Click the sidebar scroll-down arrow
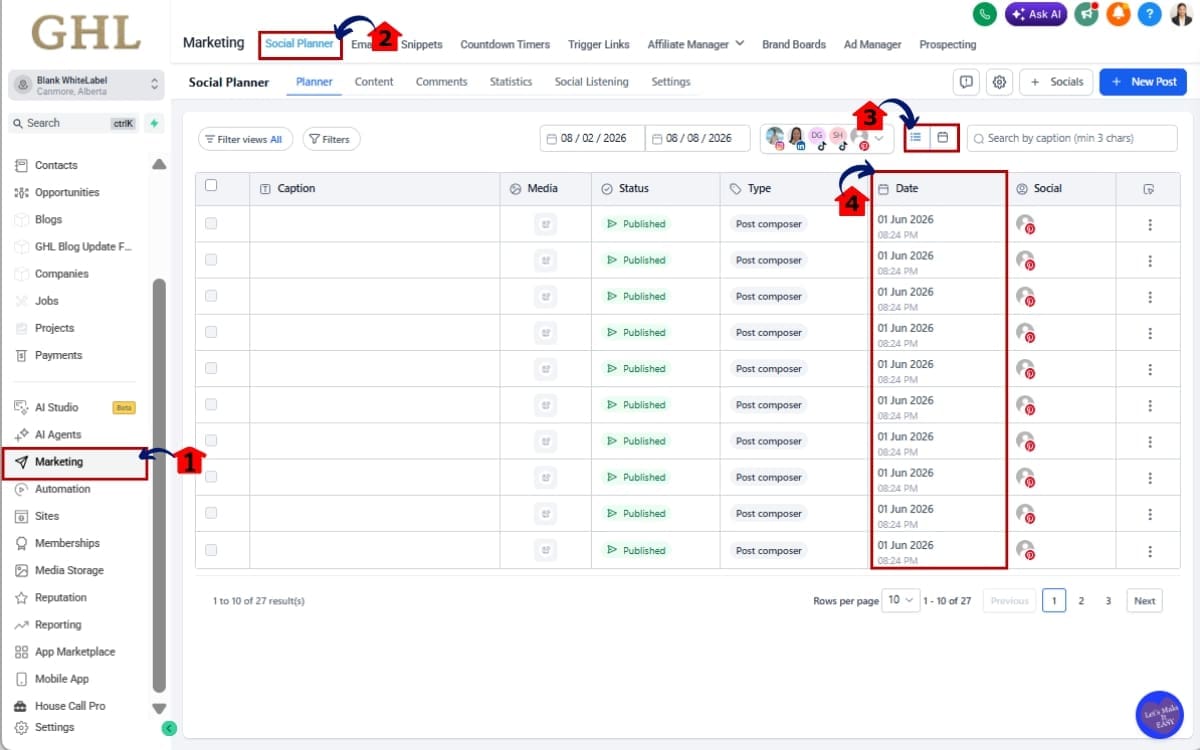 (159, 708)
